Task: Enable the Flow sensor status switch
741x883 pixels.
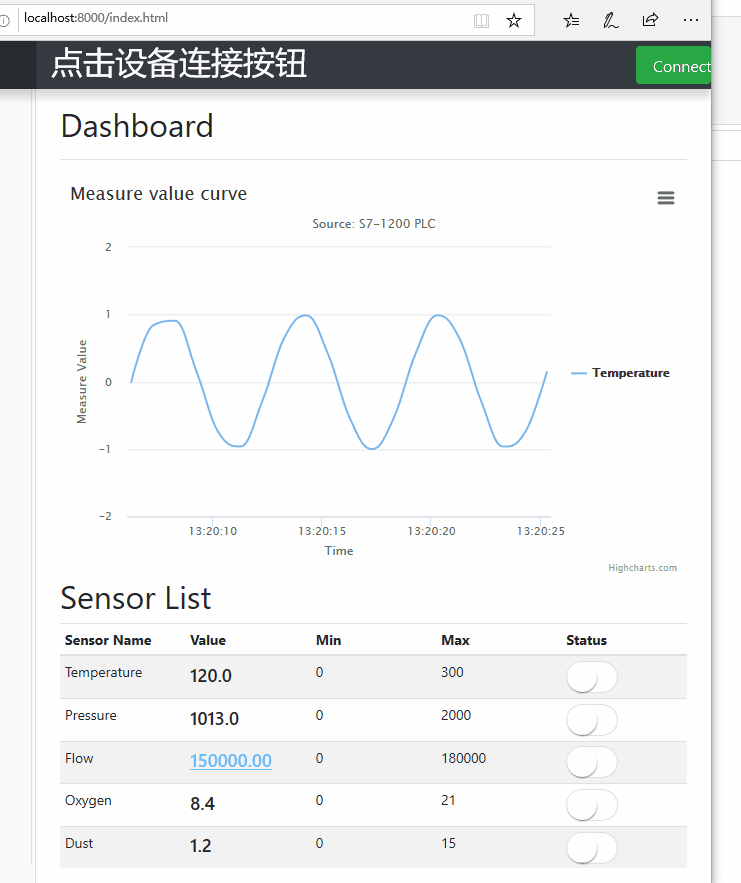Action: (x=591, y=762)
